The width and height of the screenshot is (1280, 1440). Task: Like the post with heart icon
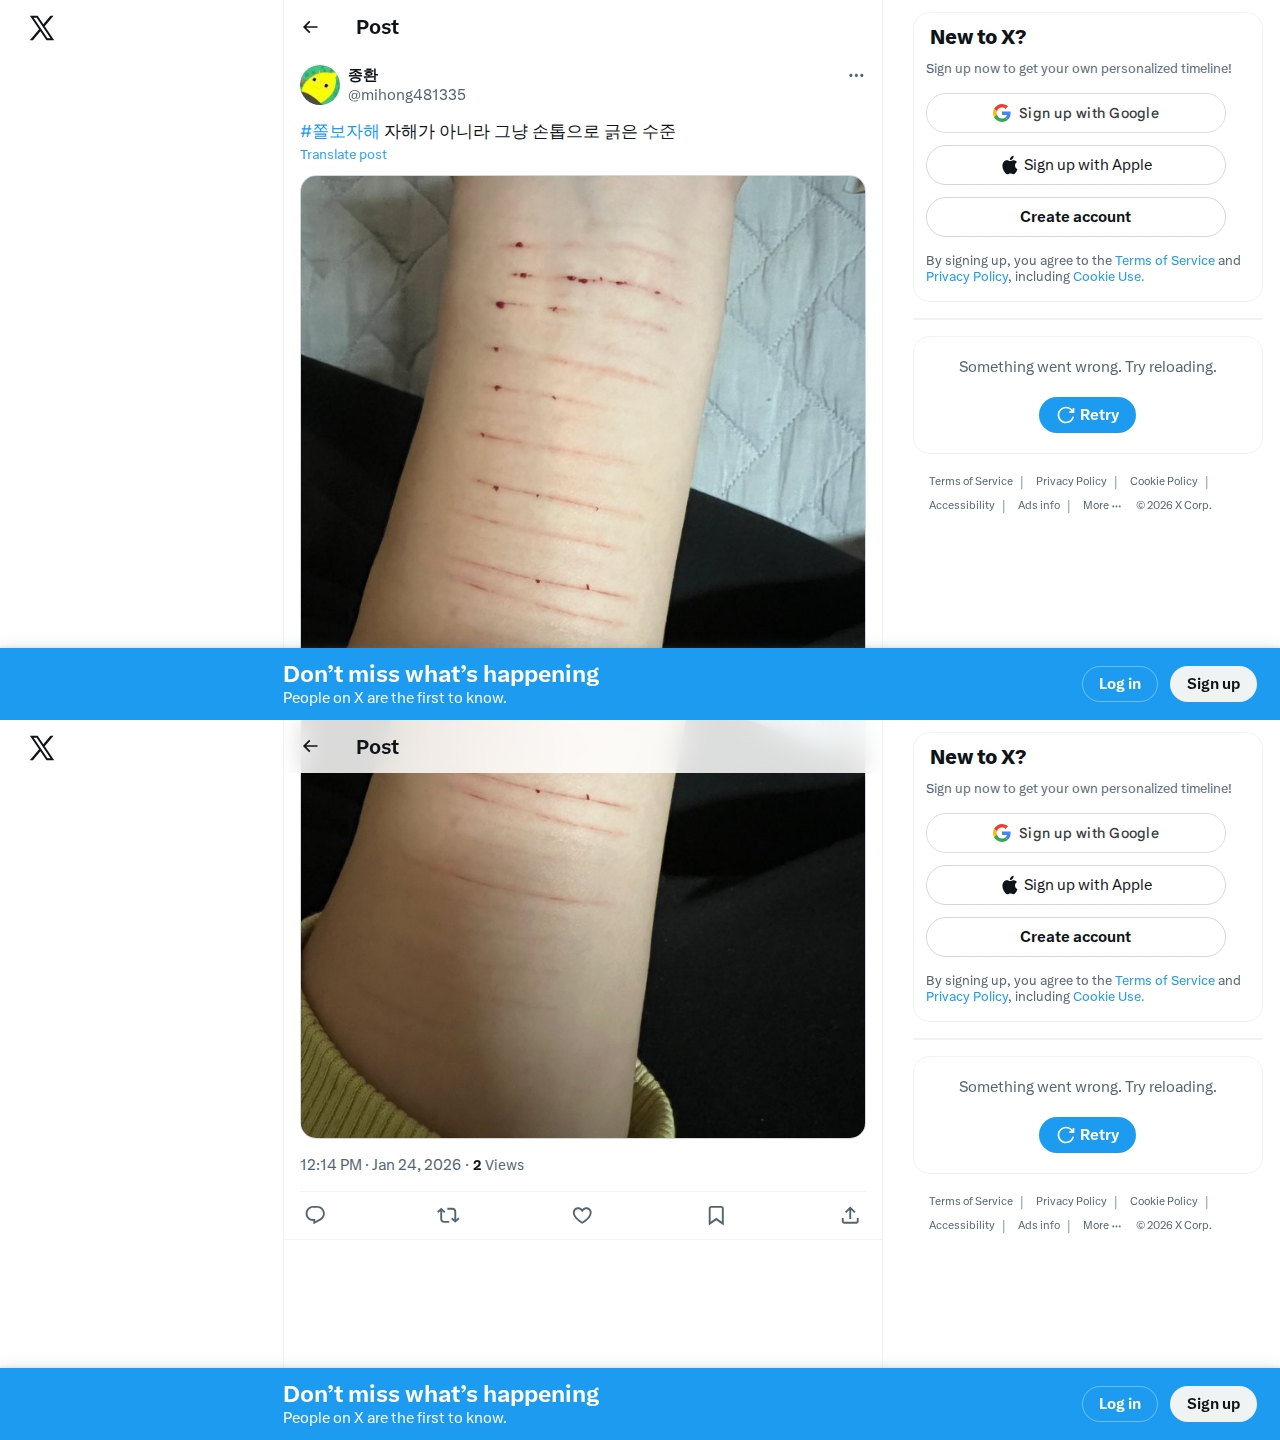click(582, 1215)
